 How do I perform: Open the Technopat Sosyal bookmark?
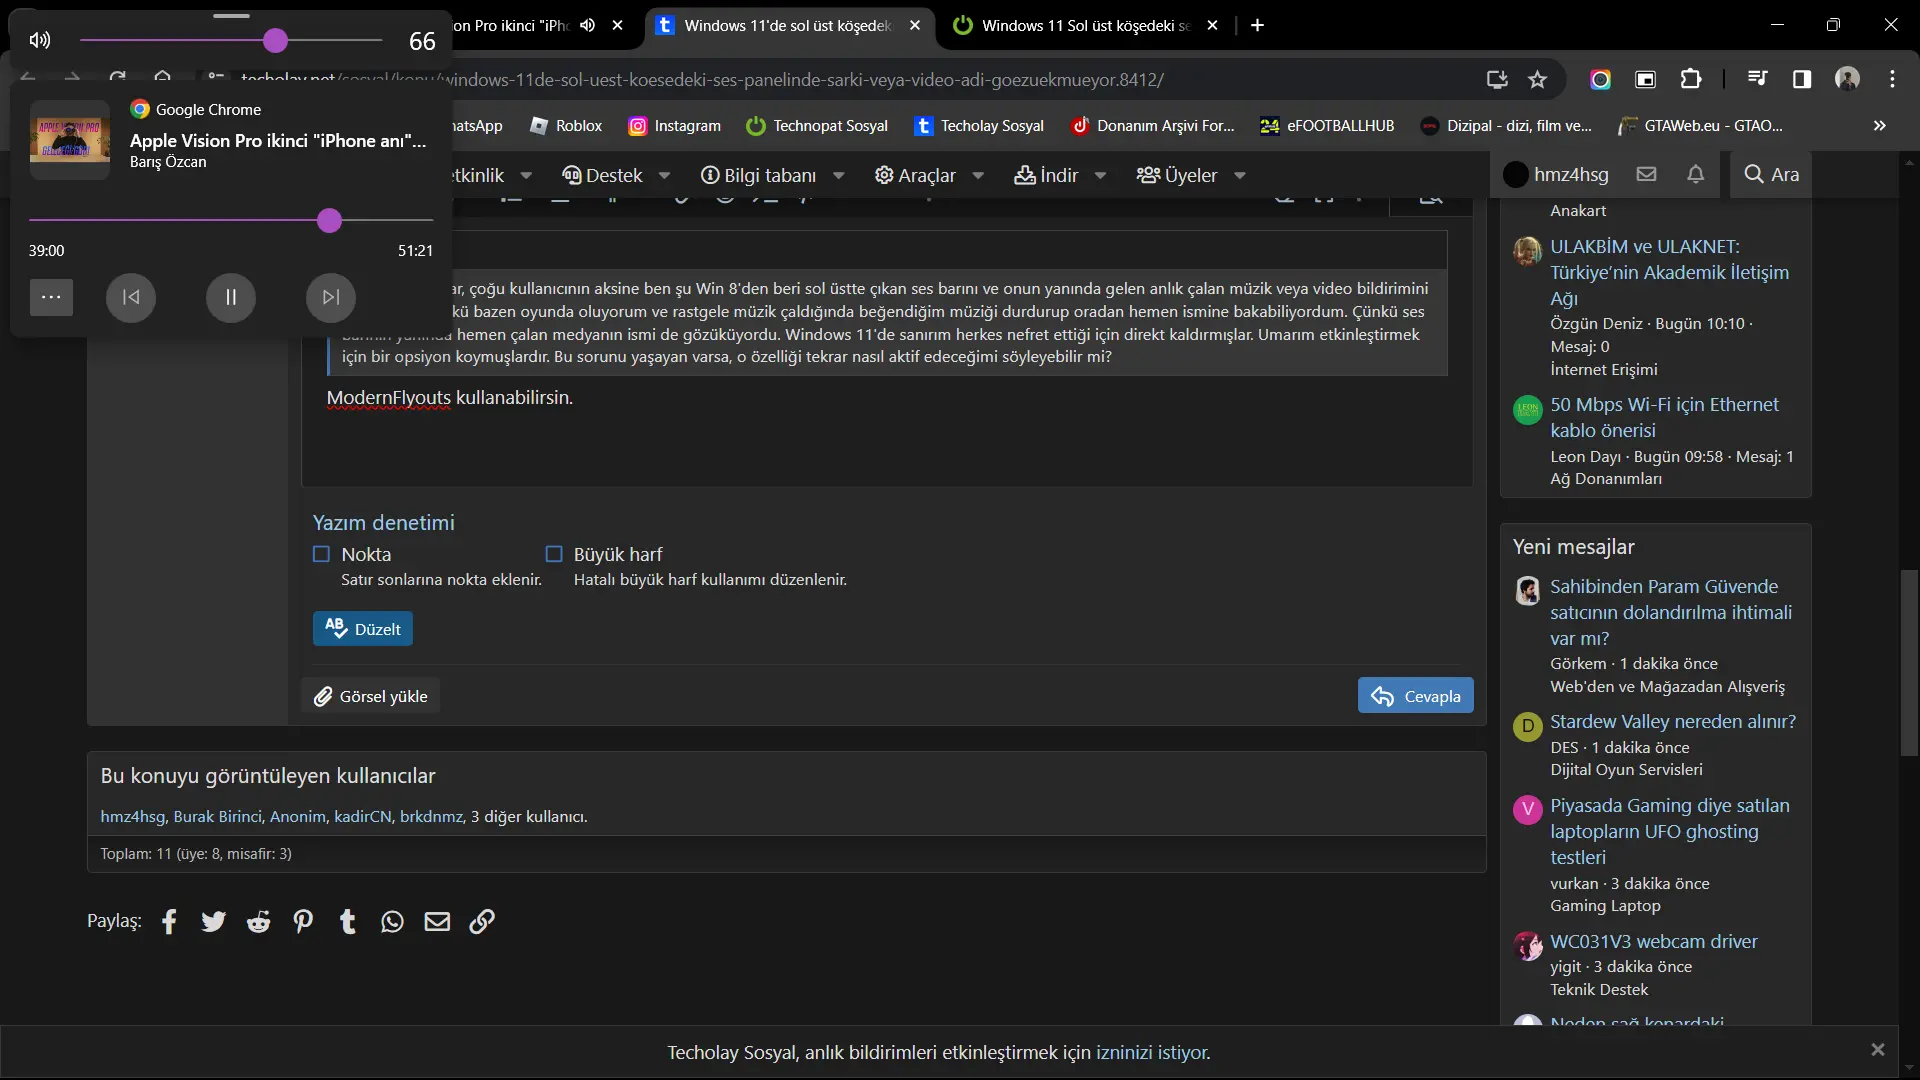coord(817,126)
